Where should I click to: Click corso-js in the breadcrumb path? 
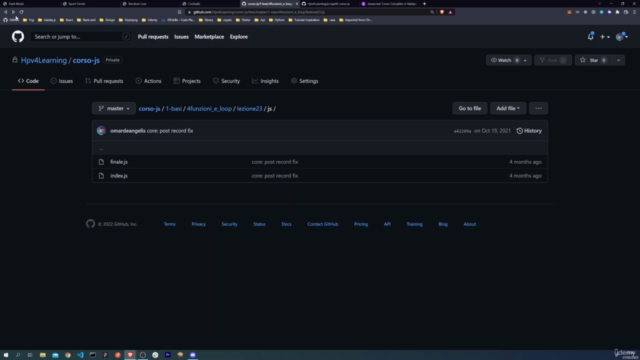click(x=149, y=109)
